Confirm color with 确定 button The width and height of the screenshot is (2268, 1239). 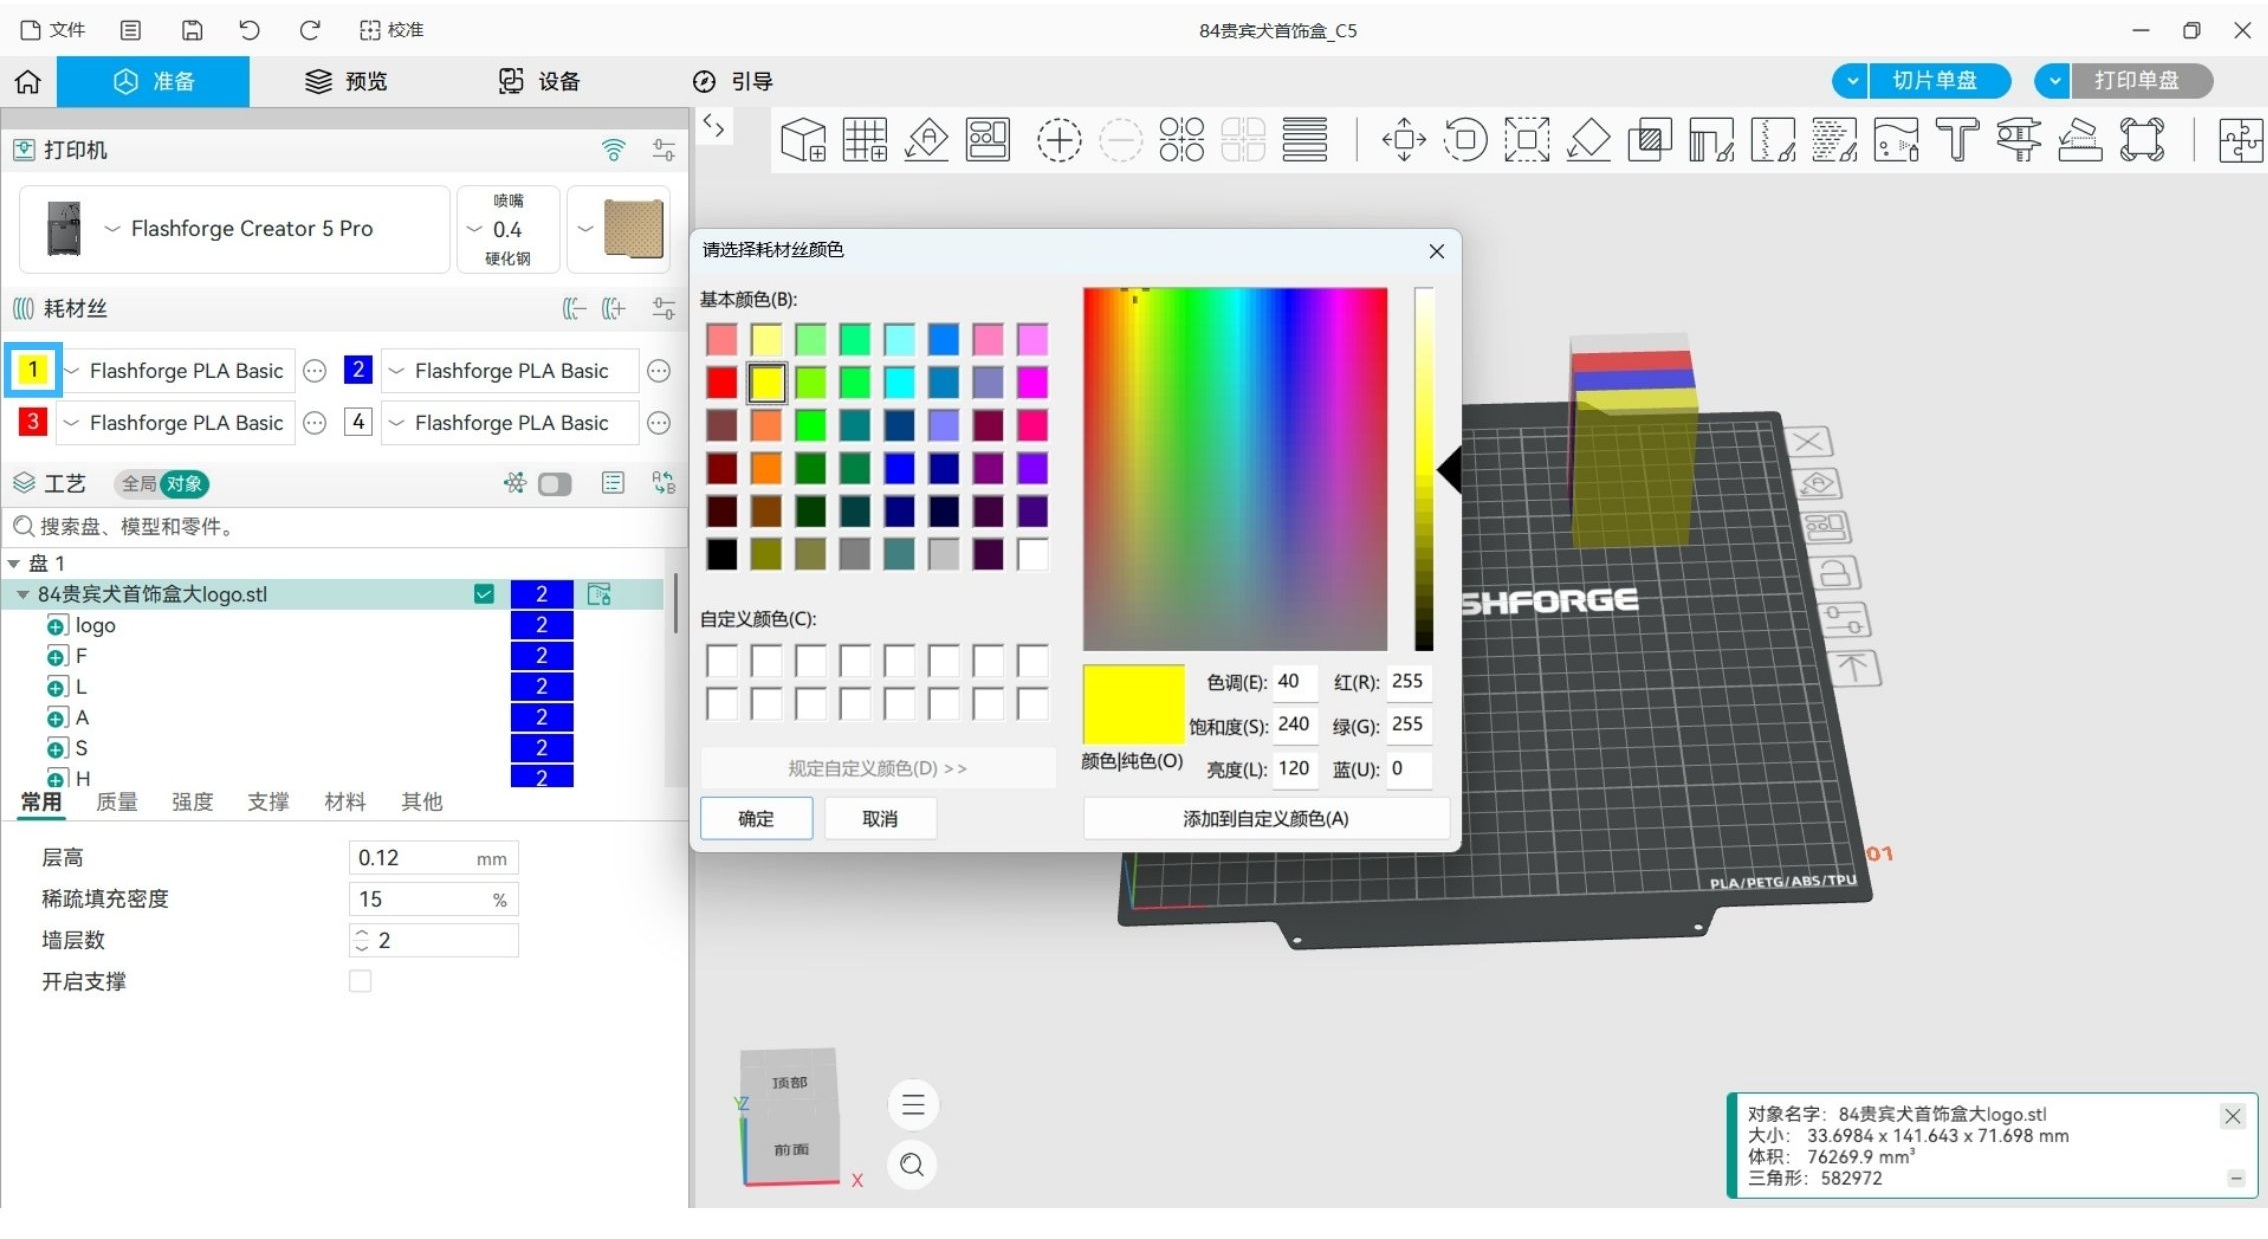756,819
